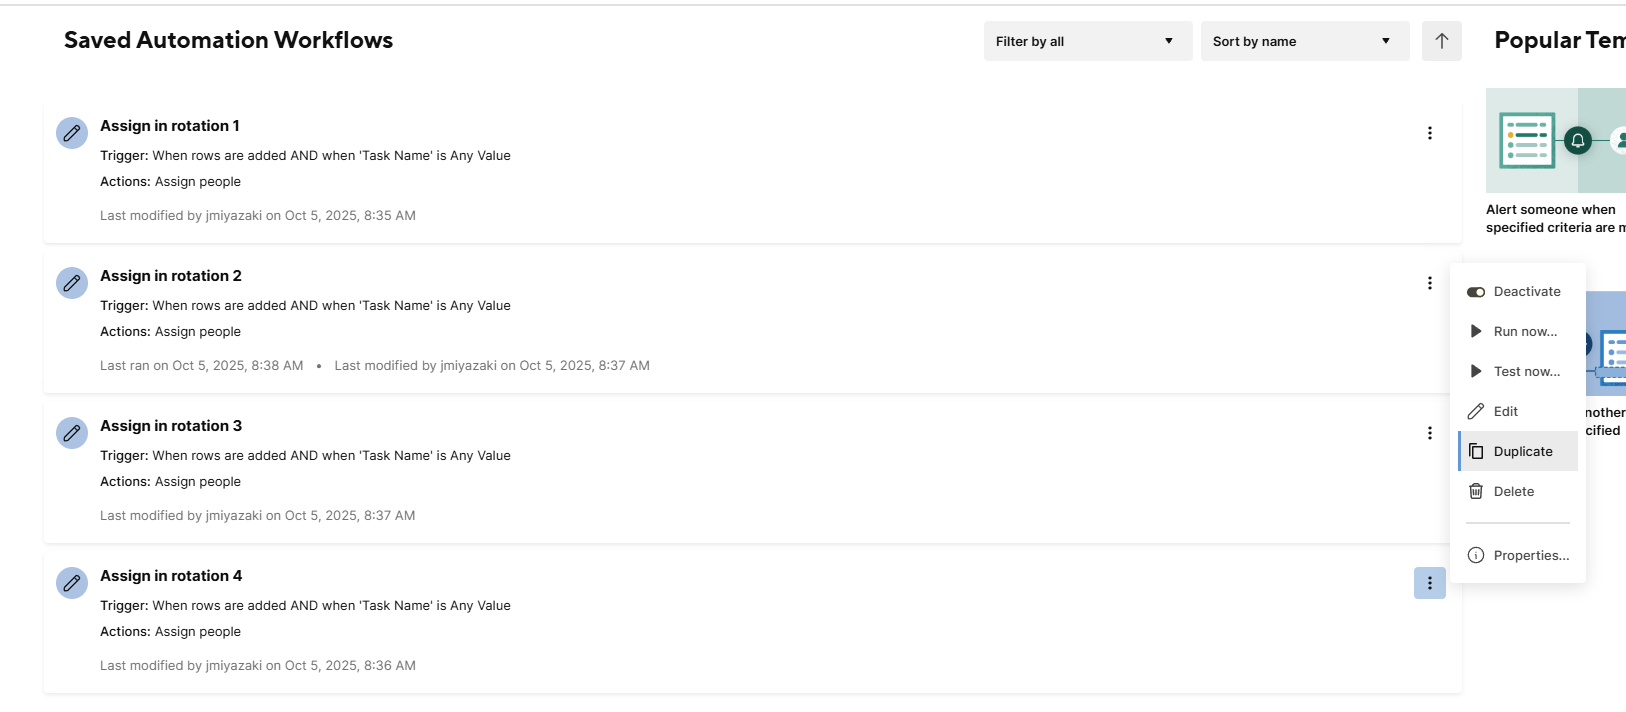The width and height of the screenshot is (1626, 712).
Task: Open three-dot menu for Assign in rotation 2
Action: pos(1430,283)
